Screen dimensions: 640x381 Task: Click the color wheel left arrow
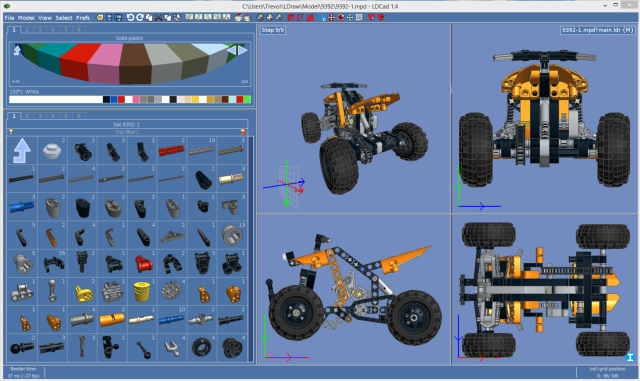click(231, 50)
